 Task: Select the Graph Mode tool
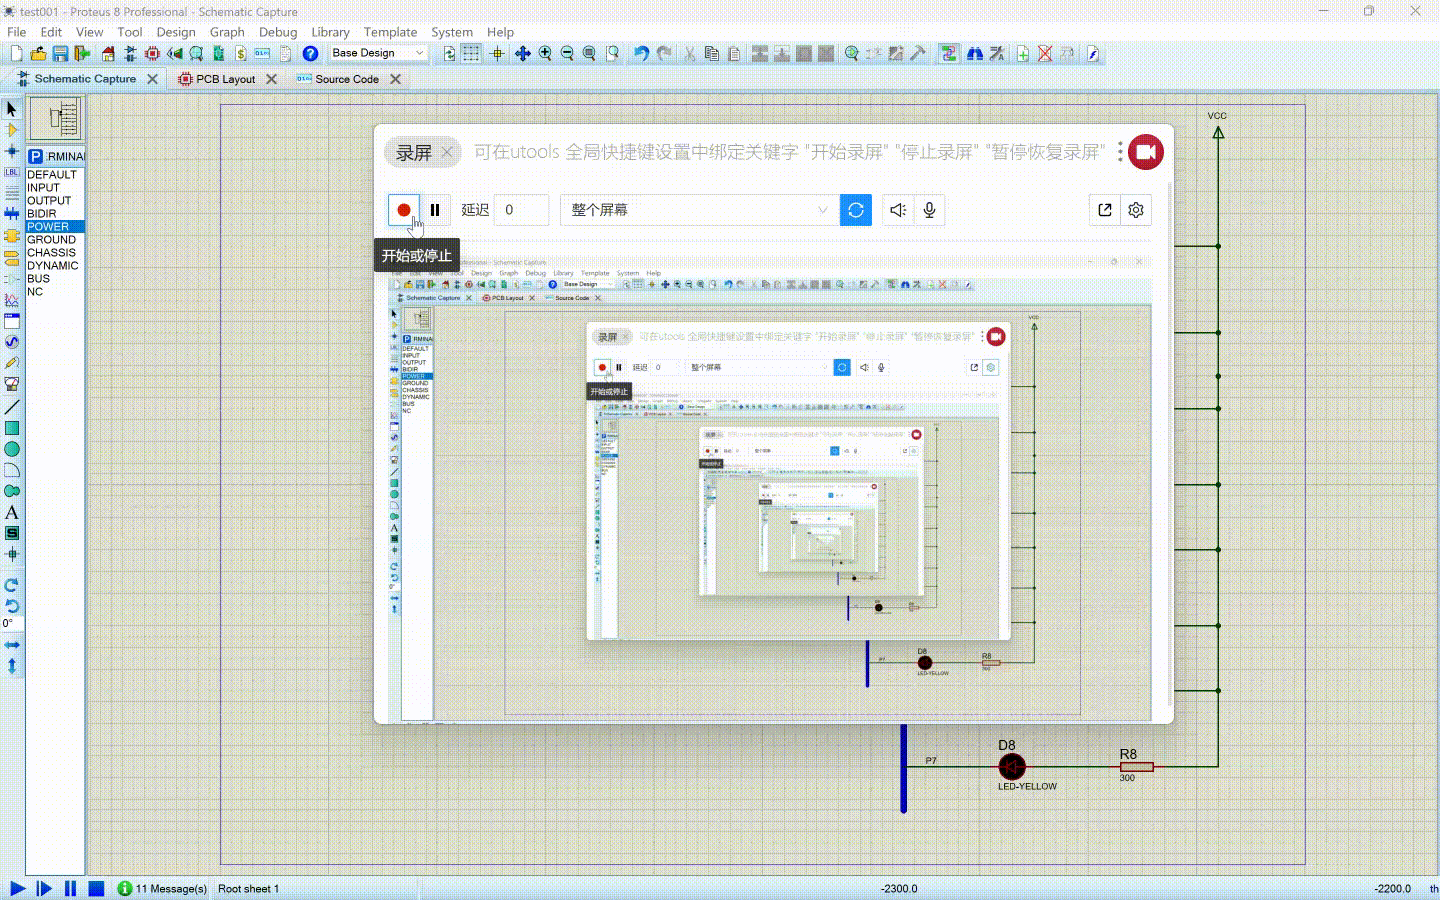point(12,299)
